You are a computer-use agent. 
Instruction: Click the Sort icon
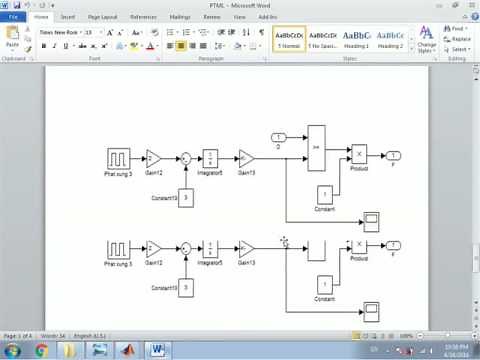246,32
